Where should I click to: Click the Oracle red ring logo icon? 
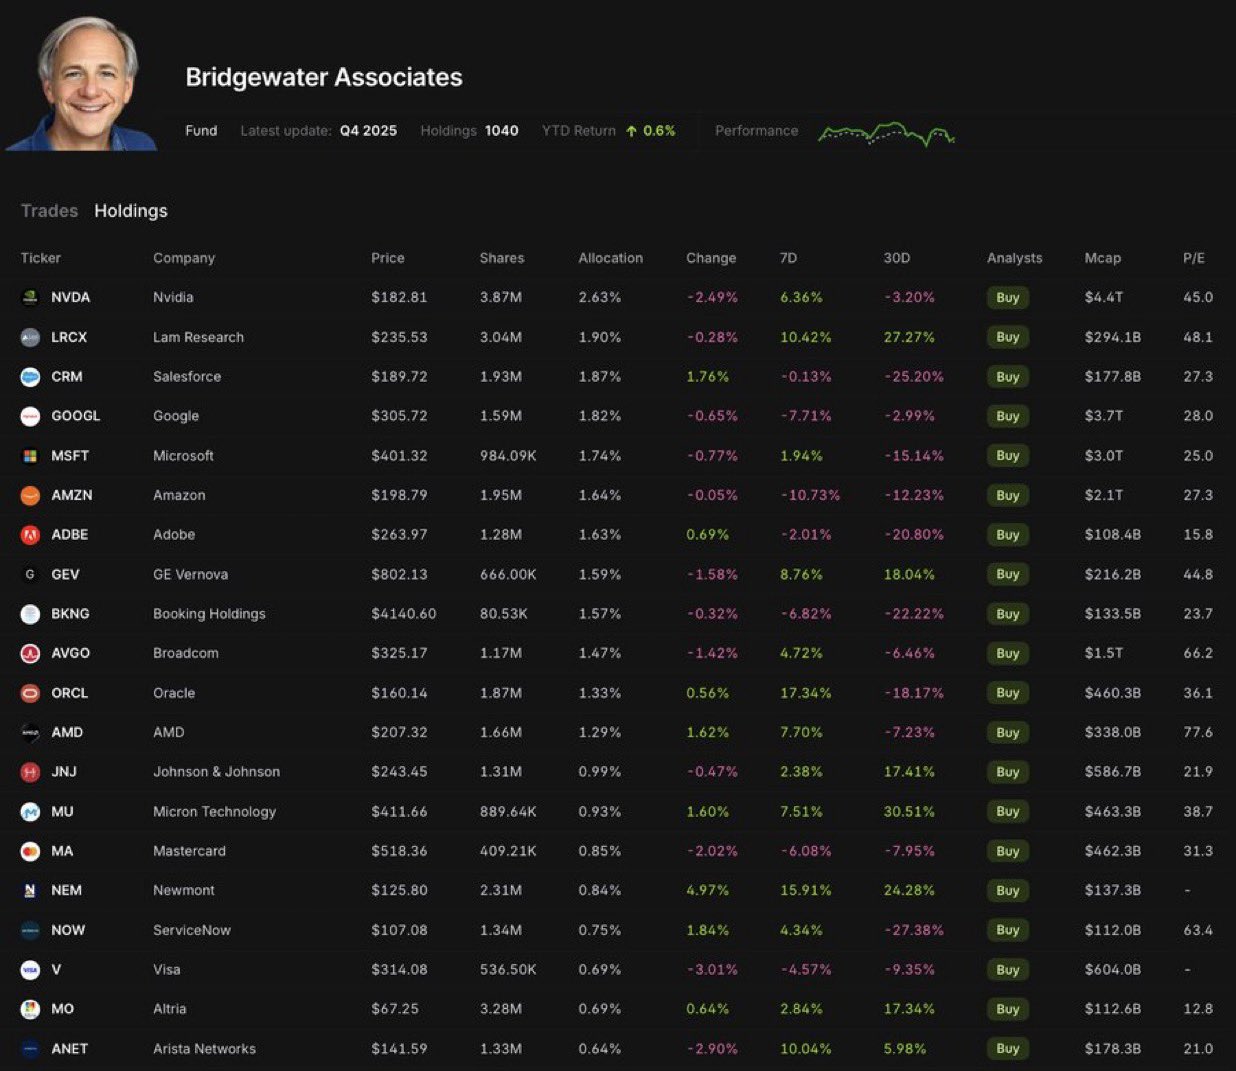30,693
